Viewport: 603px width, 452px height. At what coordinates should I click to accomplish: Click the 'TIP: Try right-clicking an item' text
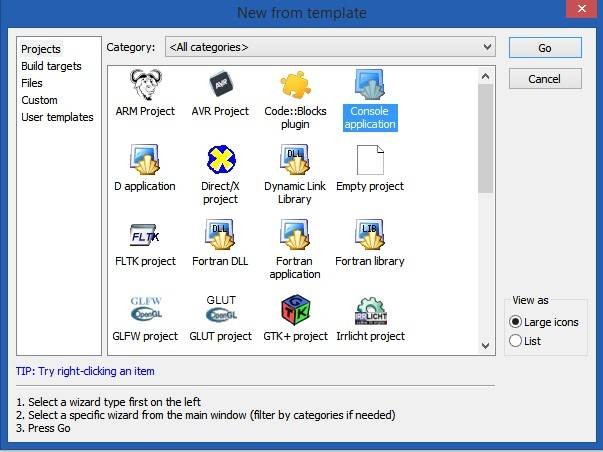(85, 371)
